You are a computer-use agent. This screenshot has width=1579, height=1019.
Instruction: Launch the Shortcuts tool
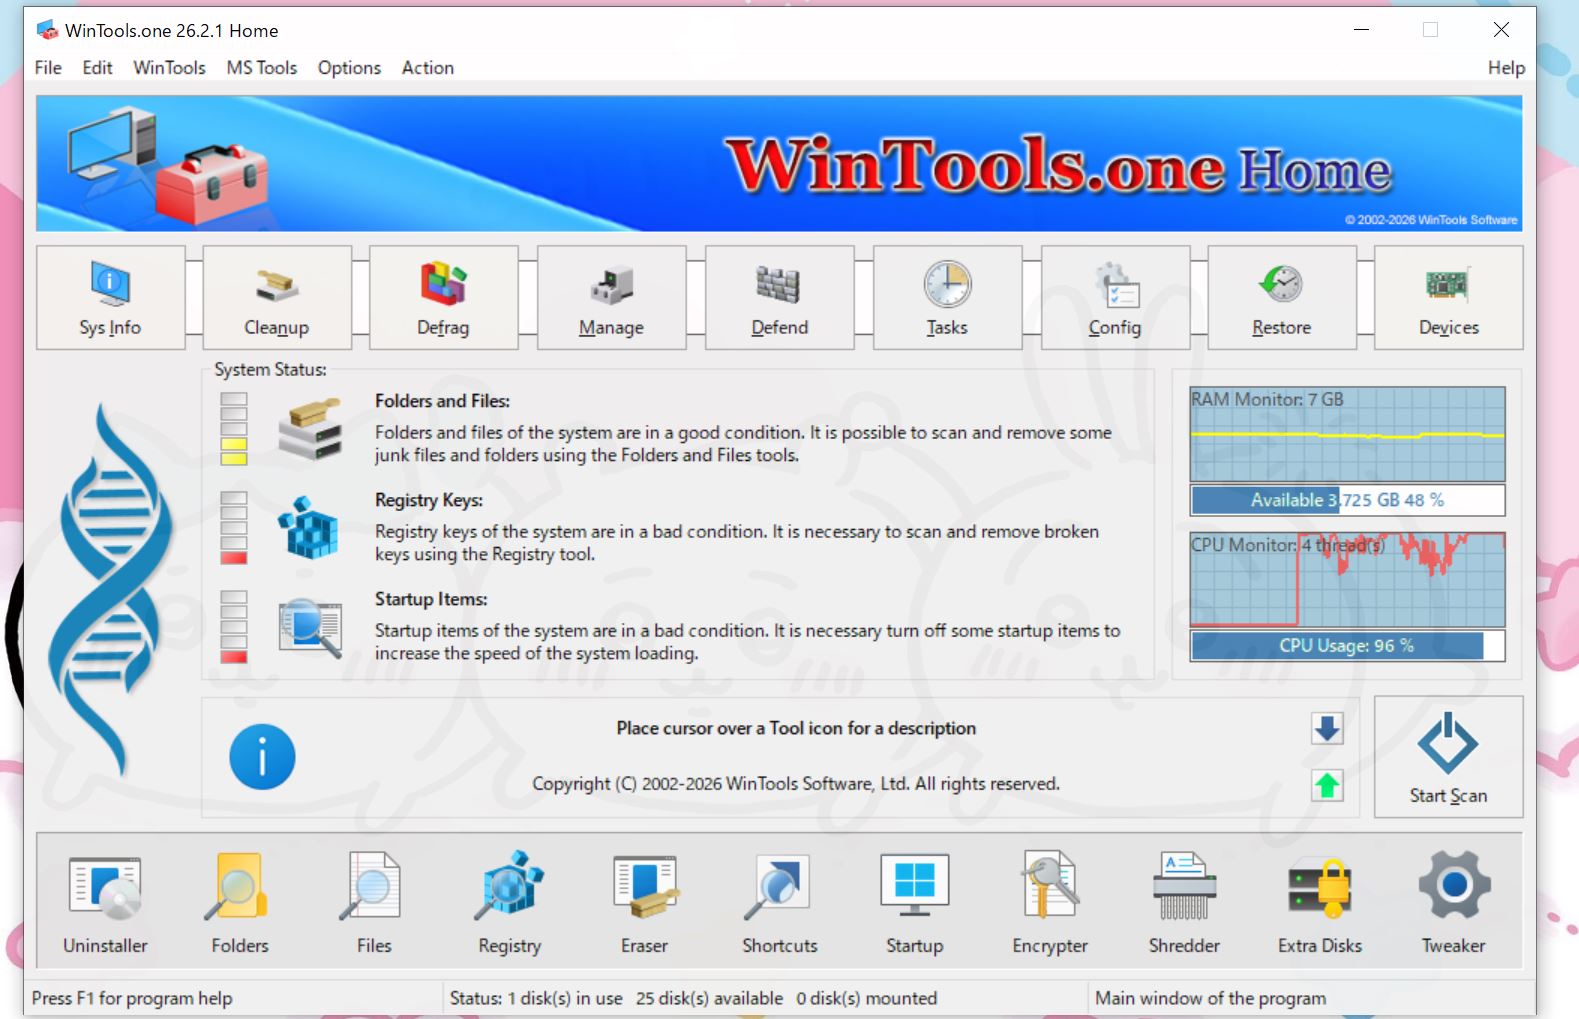pyautogui.click(x=780, y=902)
